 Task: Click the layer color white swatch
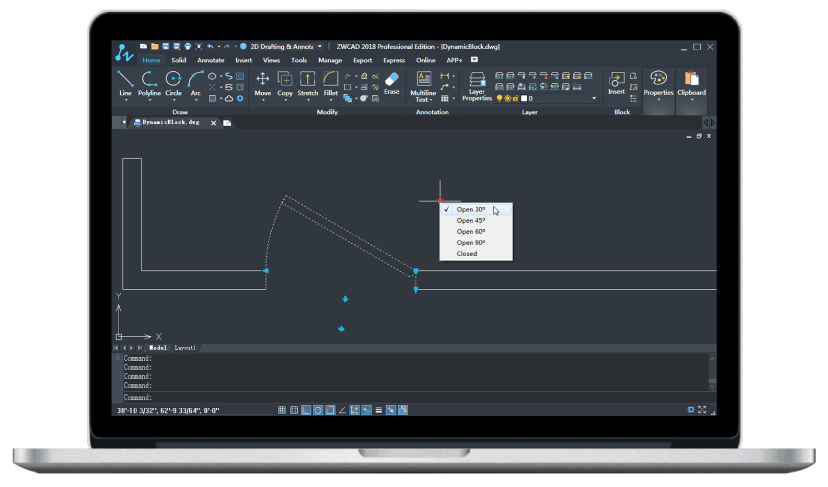524,98
